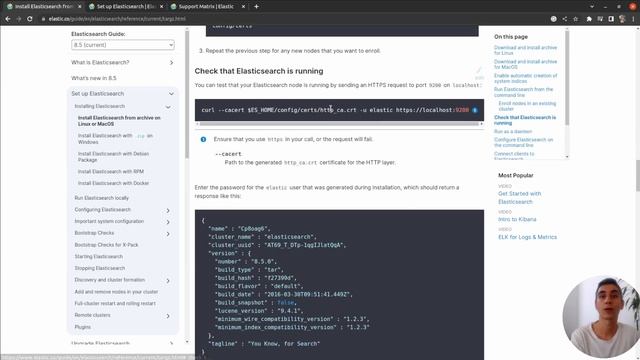Image resolution: width=640 pixels, height=360 pixels.
Task: Click the webcam presenter thumbnail
Action: pyautogui.click(x=601, y=317)
